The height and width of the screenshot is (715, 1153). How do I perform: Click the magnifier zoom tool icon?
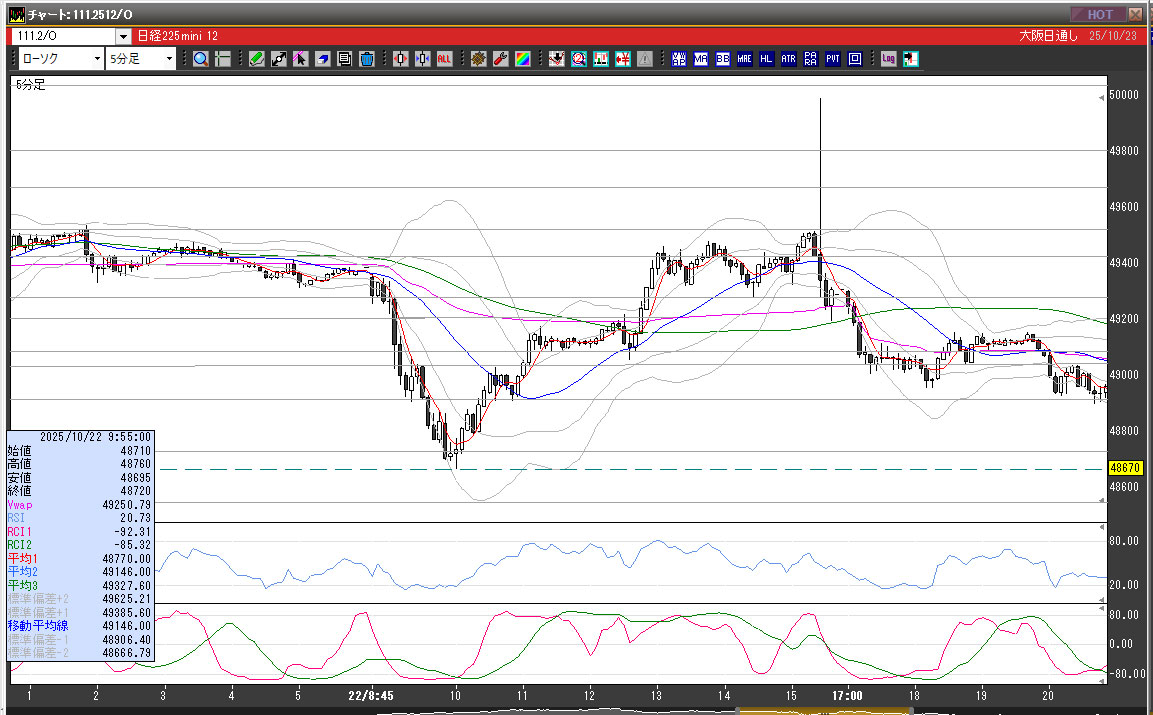201,59
